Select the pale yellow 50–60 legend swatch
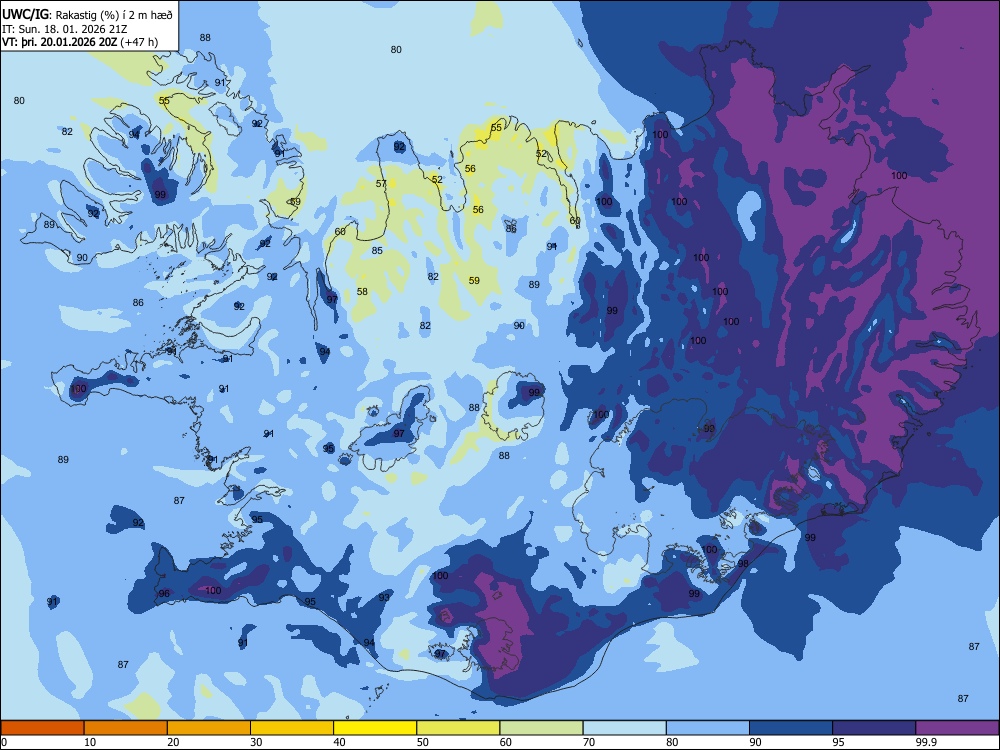 click(x=458, y=728)
